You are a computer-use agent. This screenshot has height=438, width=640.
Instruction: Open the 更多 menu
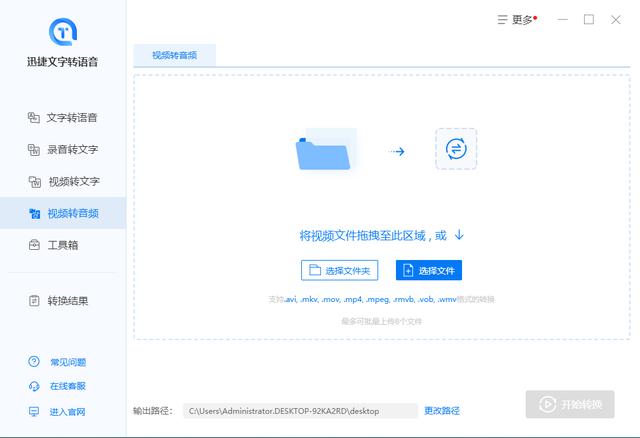(517, 20)
